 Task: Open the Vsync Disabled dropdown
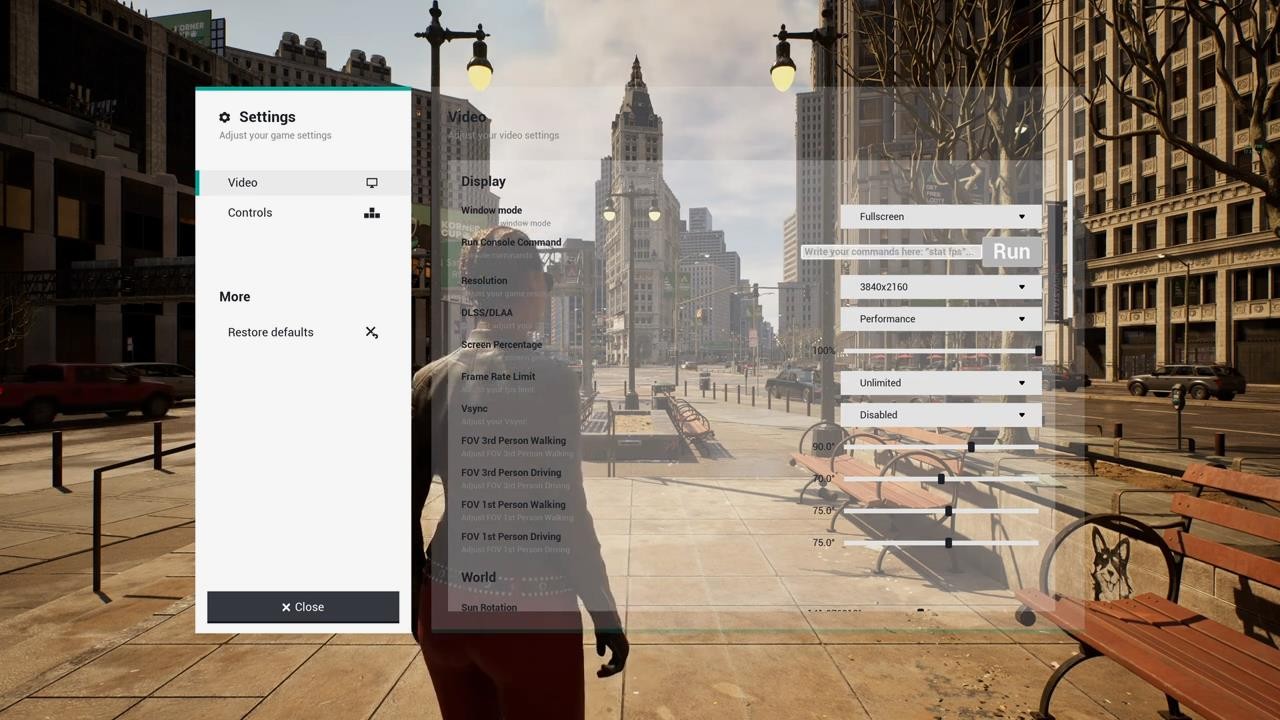941,415
